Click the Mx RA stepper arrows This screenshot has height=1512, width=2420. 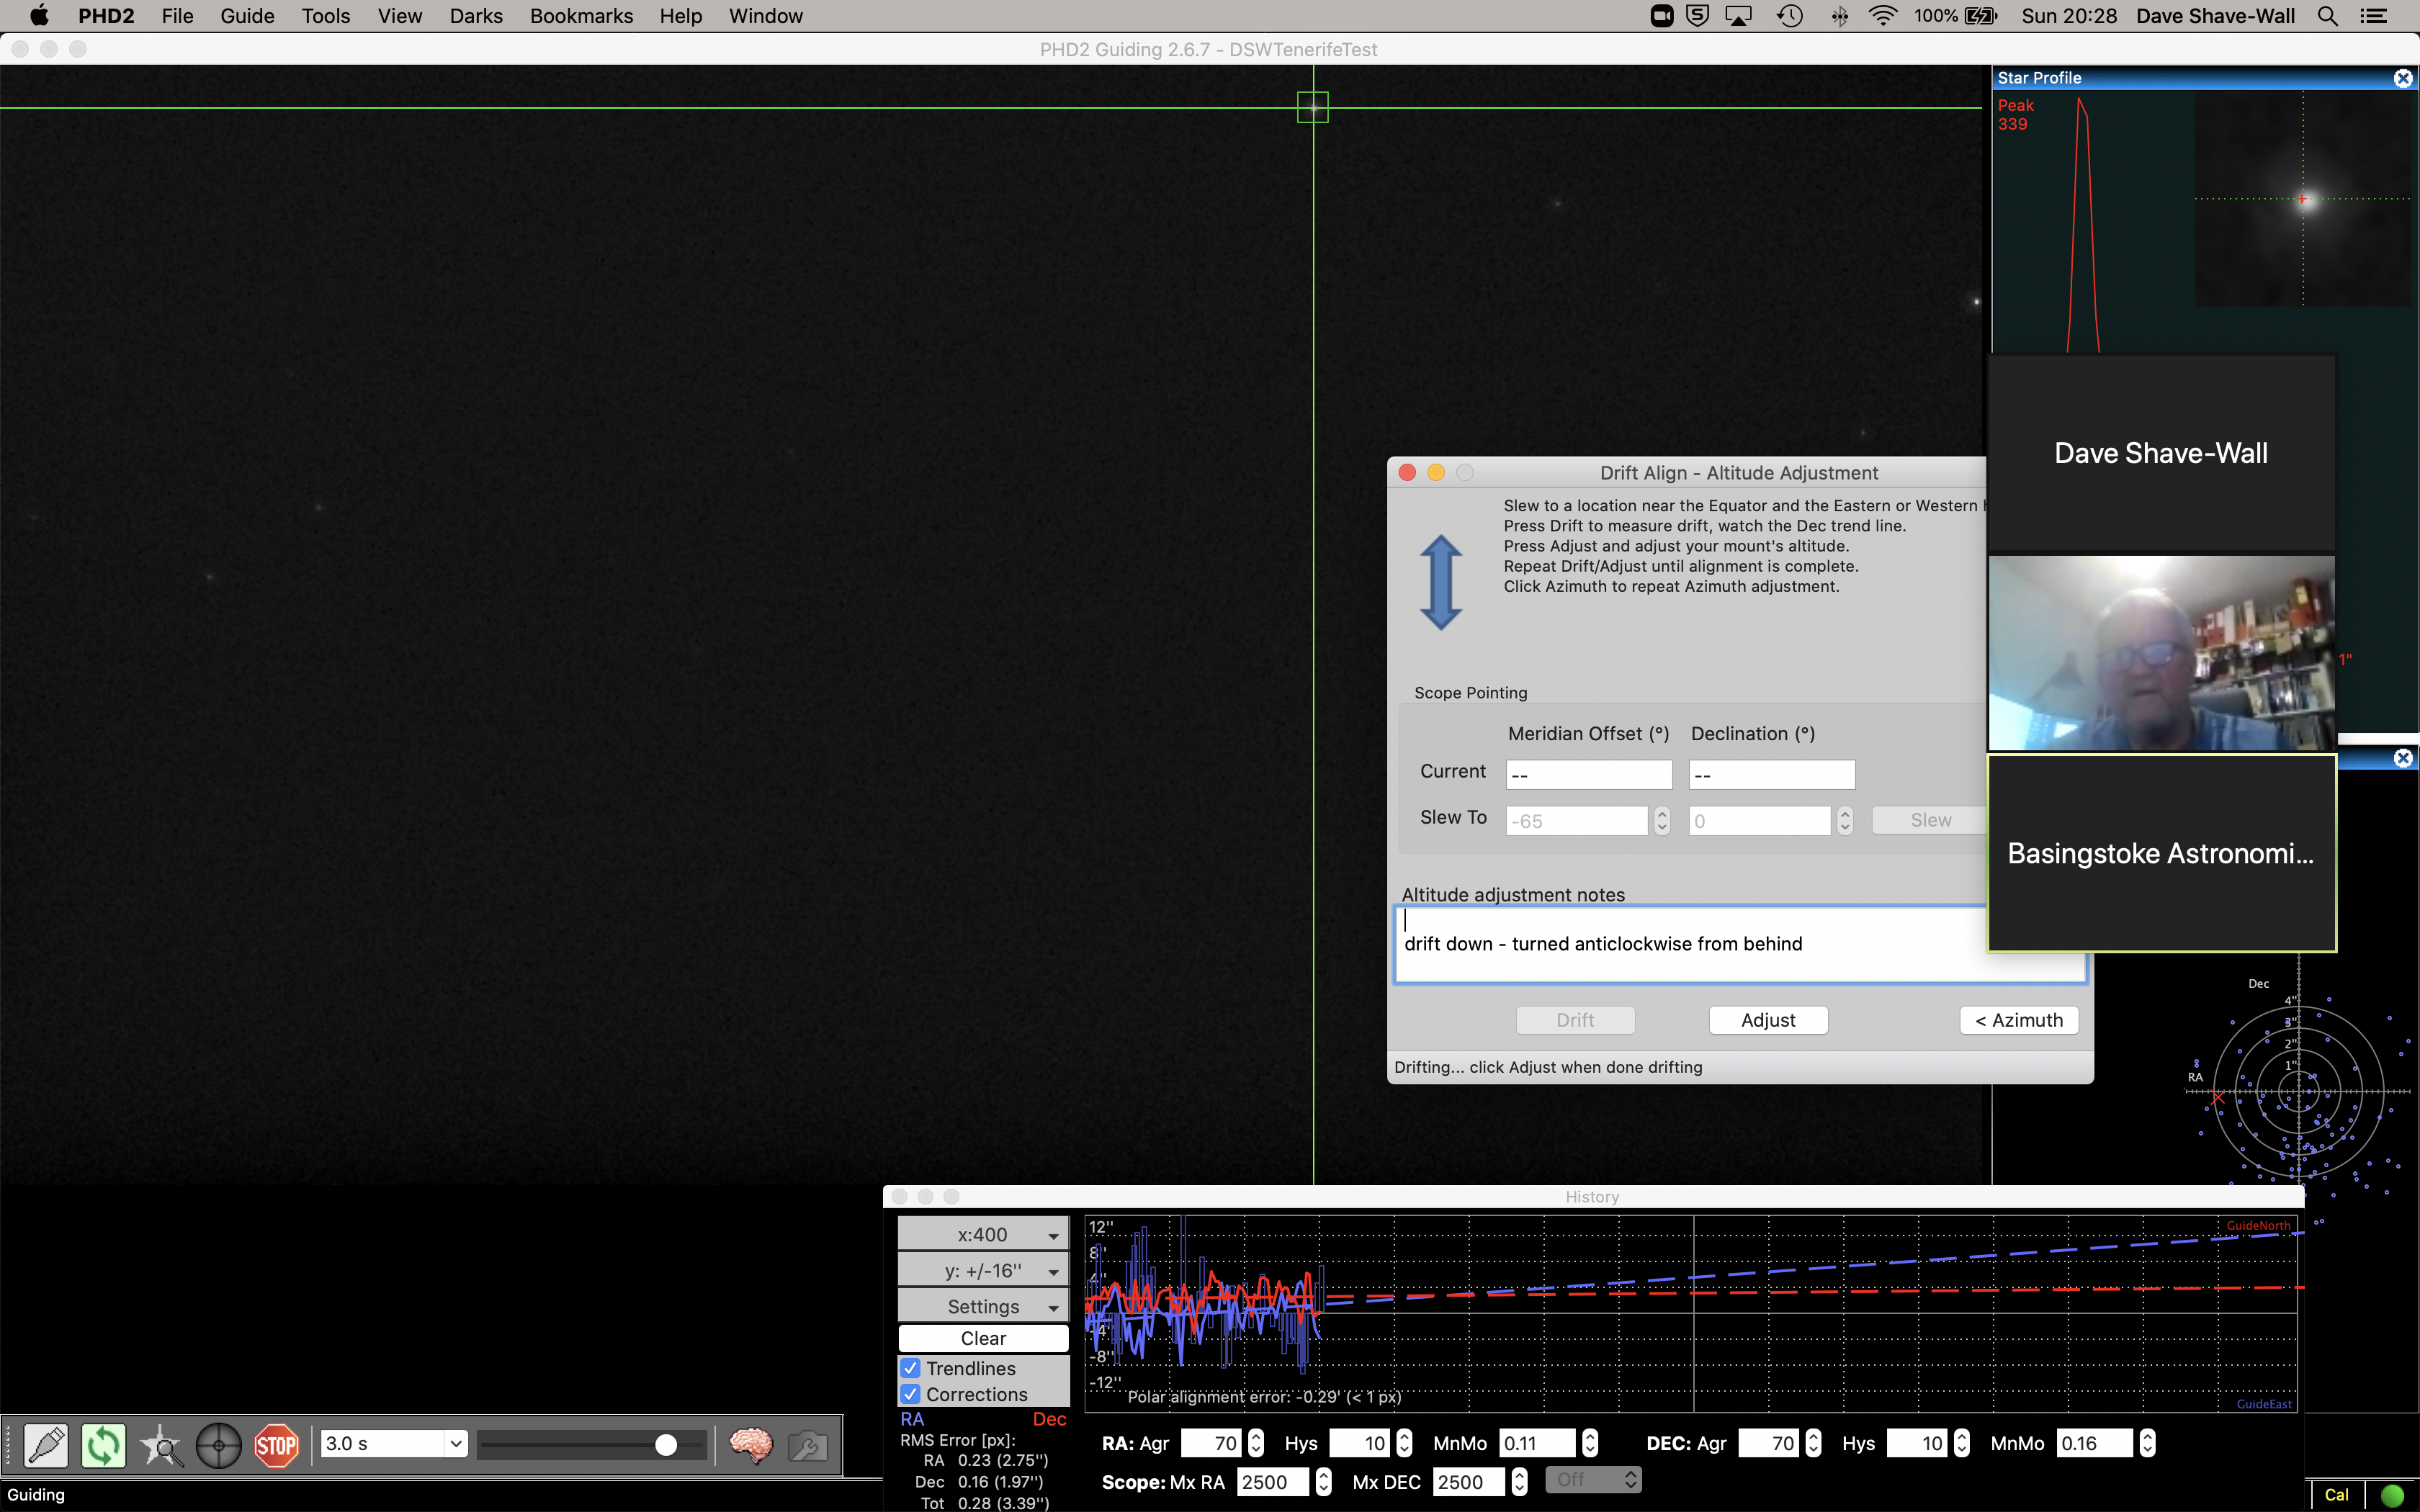tap(1323, 1482)
